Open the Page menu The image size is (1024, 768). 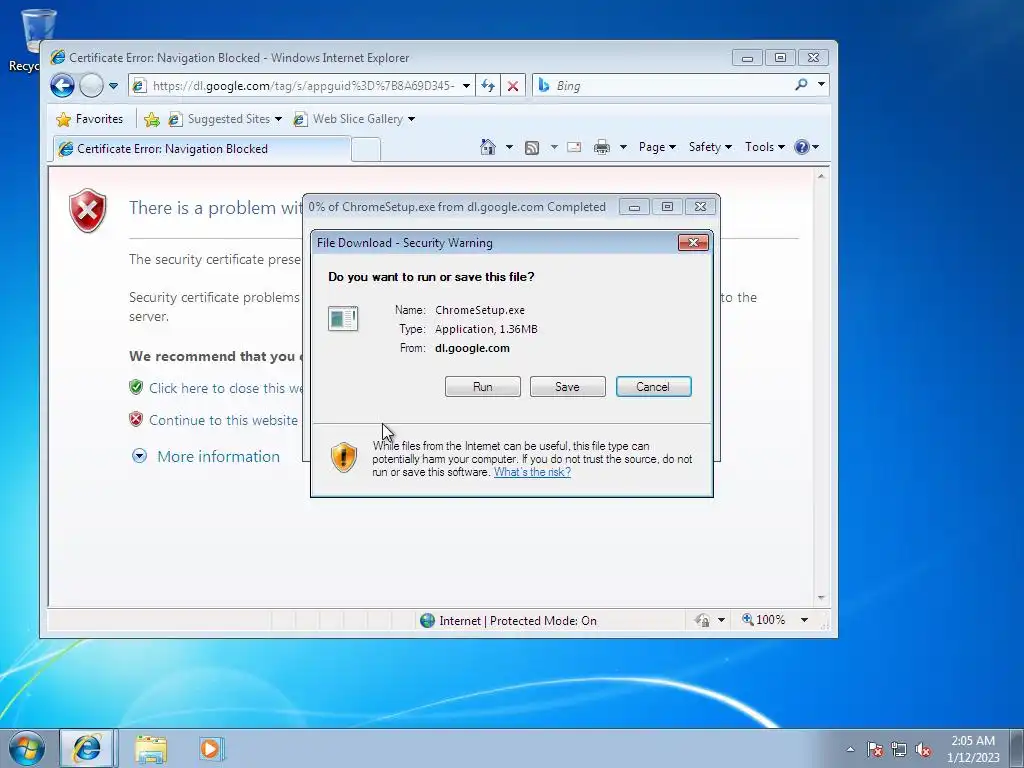[x=657, y=147]
